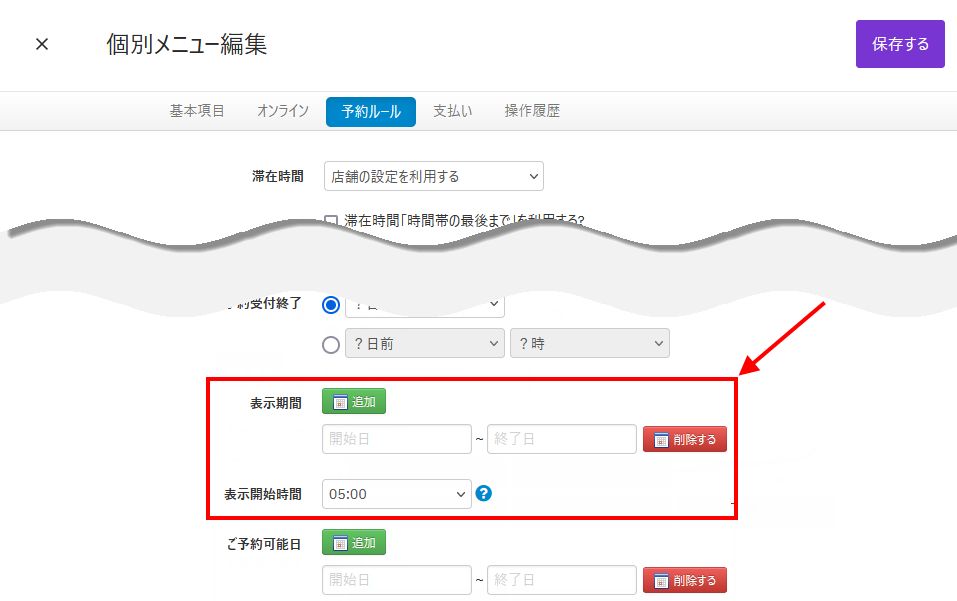Select the first 予約受付終了 radio button
The width and height of the screenshot is (957, 601).
click(332, 305)
